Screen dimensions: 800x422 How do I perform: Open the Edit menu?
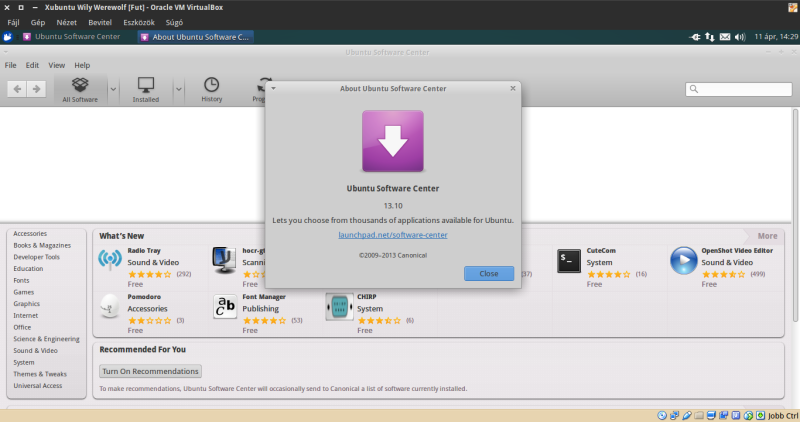tap(32, 65)
